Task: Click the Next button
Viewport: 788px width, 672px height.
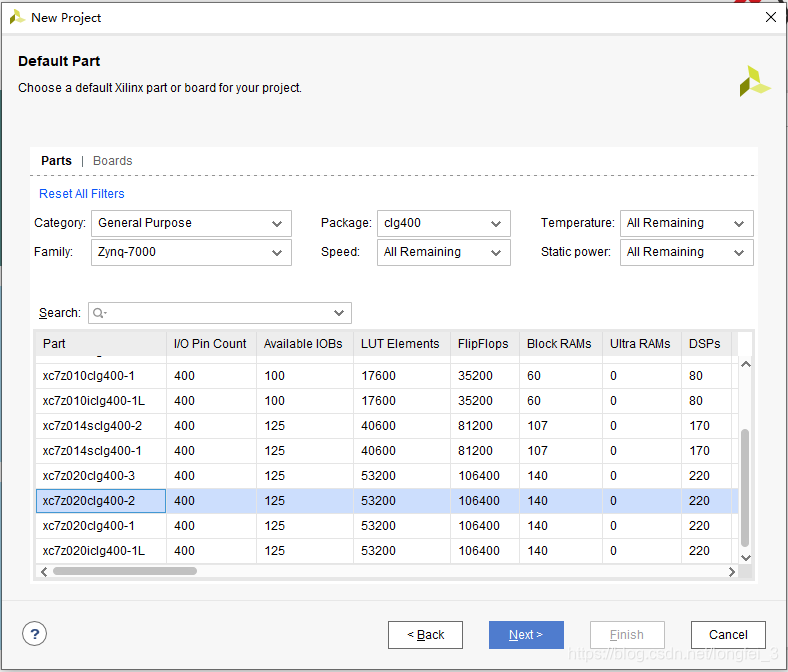Action: pyautogui.click(x=526, y=635)
